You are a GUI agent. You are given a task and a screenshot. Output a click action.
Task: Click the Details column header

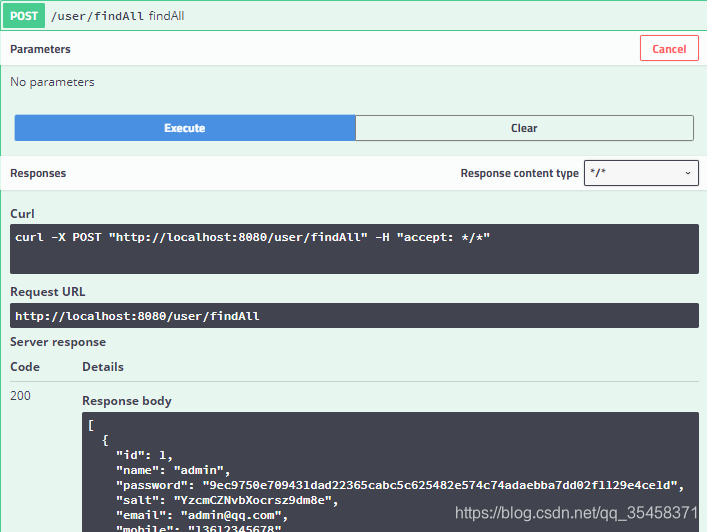[103, 367]
